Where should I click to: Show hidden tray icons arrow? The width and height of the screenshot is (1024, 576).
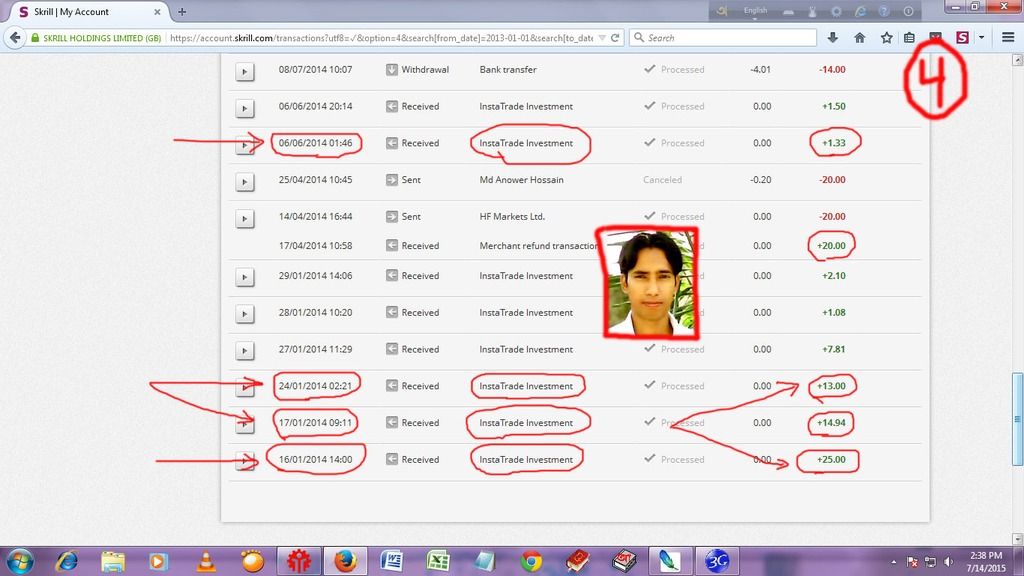[x=893, y=562]
